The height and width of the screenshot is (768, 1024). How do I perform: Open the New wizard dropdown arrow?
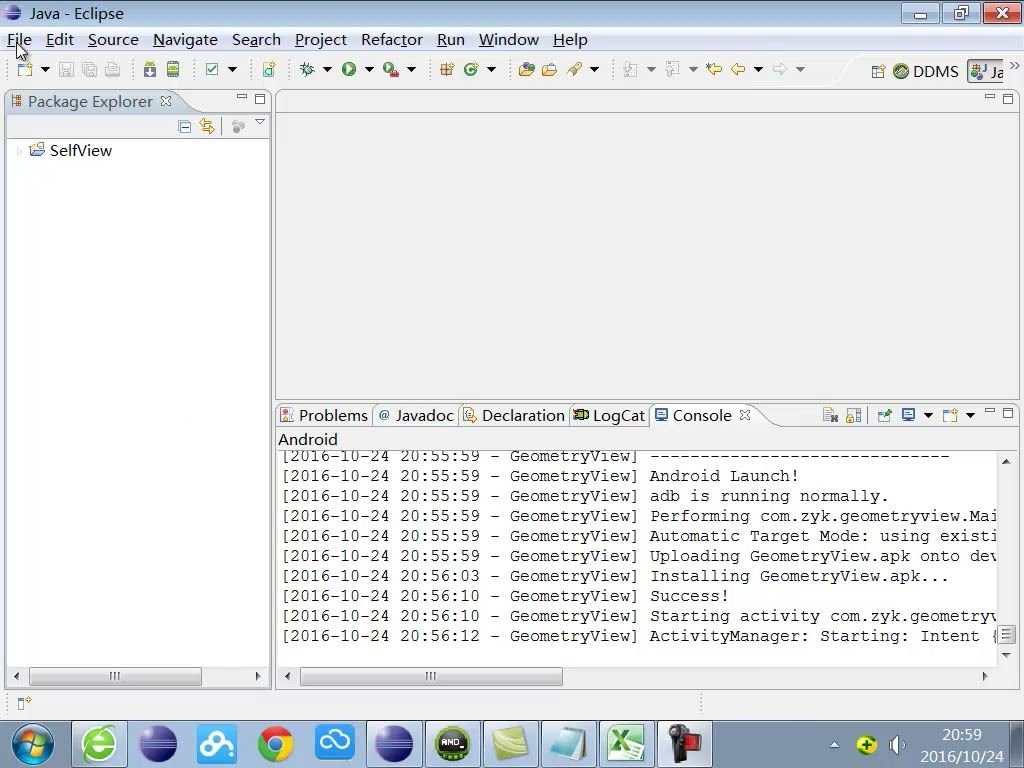click(x=45, y=69)
